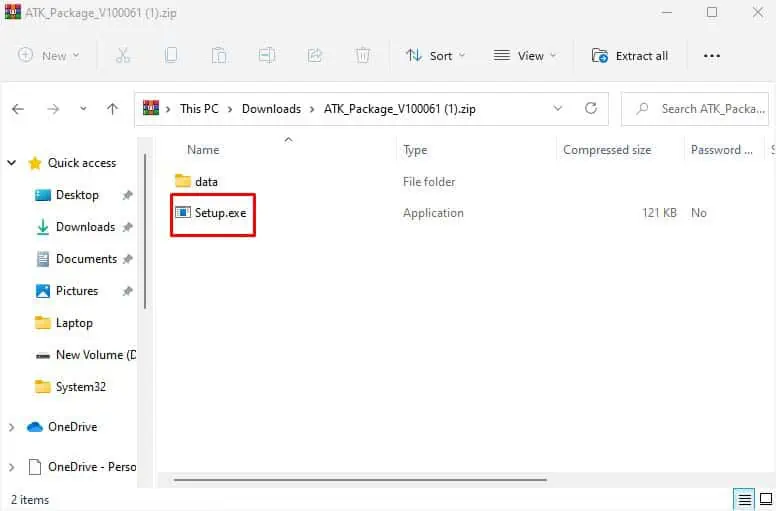Switch to details view in status bar
Screen dimensions: 776x511
[x=744, y=500]
